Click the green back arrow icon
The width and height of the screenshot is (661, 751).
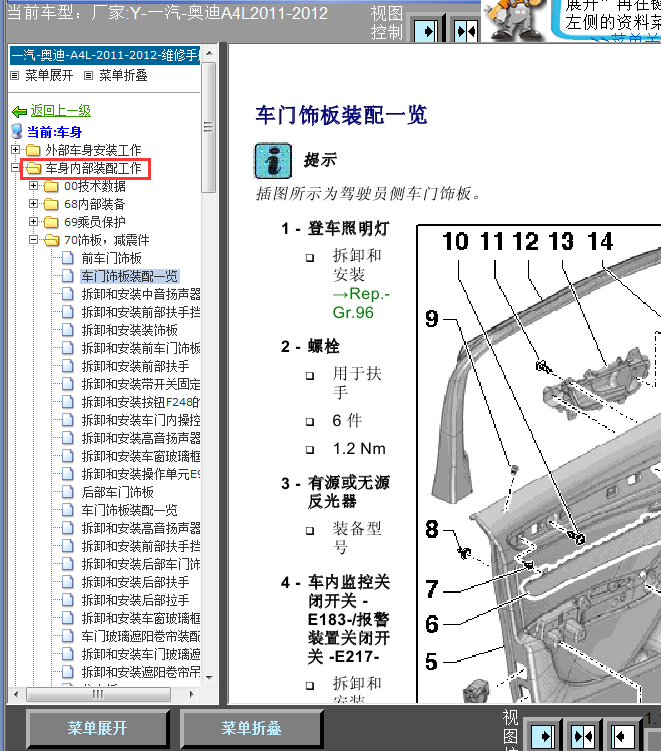coord(20,112)
